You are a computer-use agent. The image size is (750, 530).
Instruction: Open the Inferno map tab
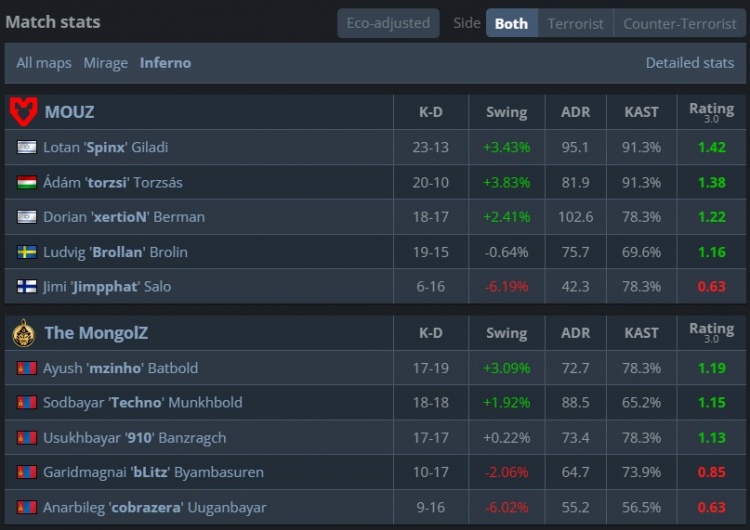[x=165, y=63]
